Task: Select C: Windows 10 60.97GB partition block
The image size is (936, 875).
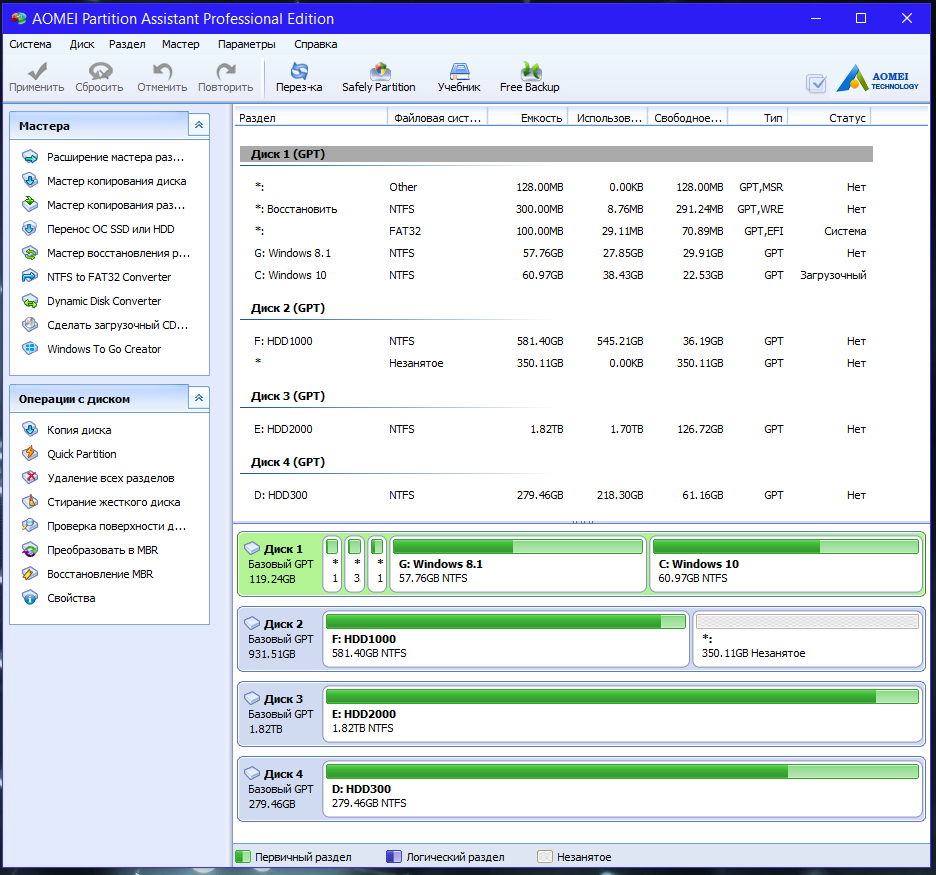Action: click(786, 564)
